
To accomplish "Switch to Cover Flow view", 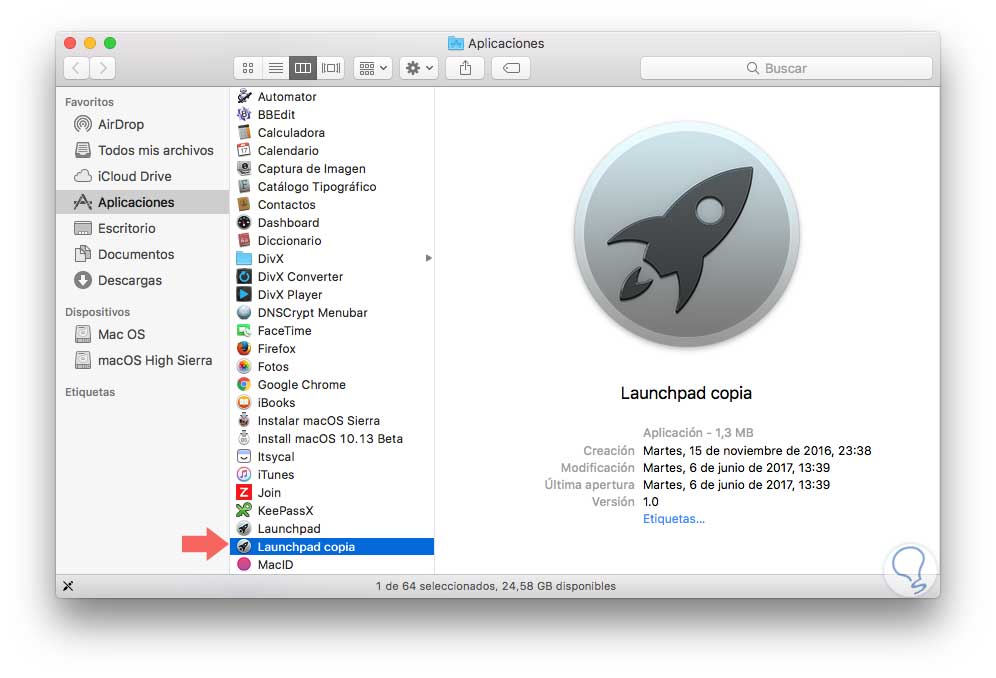I will coord(331,68).
